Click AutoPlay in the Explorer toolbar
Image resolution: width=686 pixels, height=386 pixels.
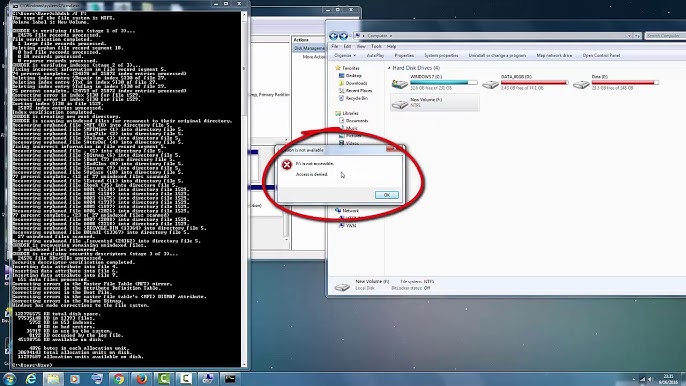coord(375,56)
